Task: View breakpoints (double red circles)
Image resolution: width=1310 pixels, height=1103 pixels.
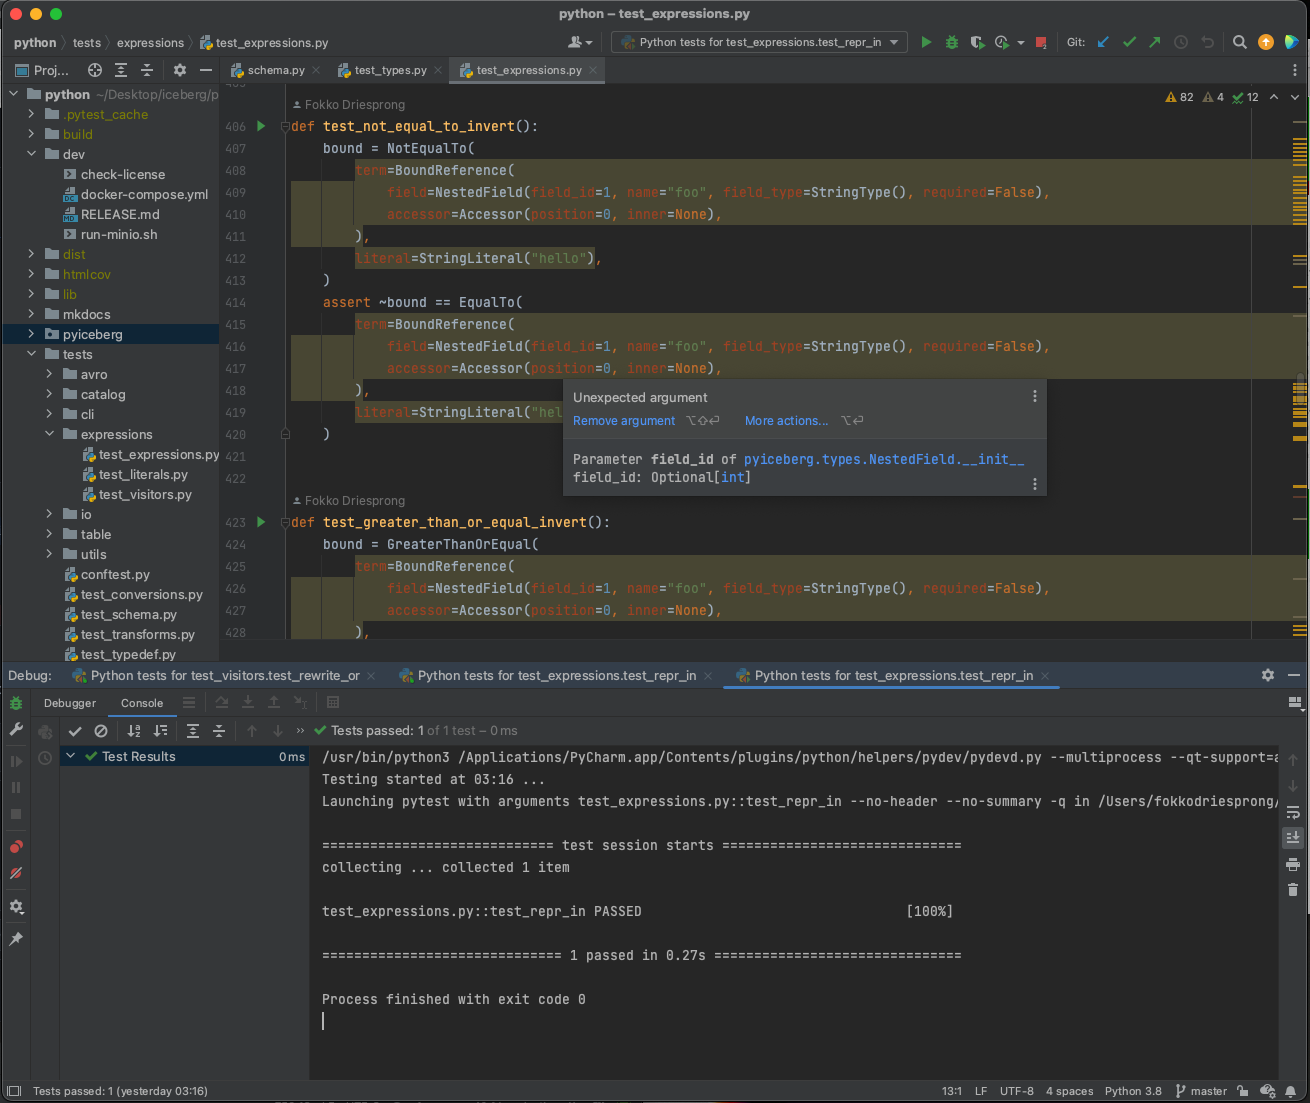Action: click(16, 847)
